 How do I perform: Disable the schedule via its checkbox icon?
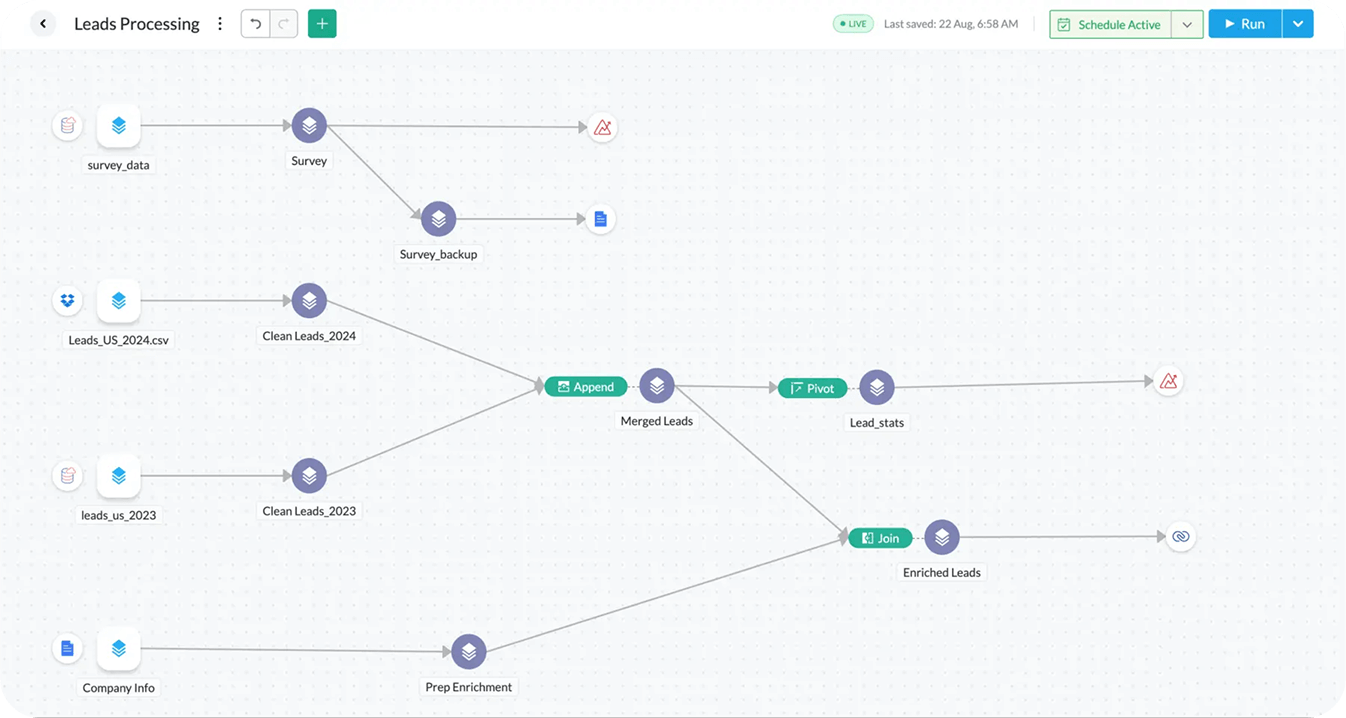1062,23
